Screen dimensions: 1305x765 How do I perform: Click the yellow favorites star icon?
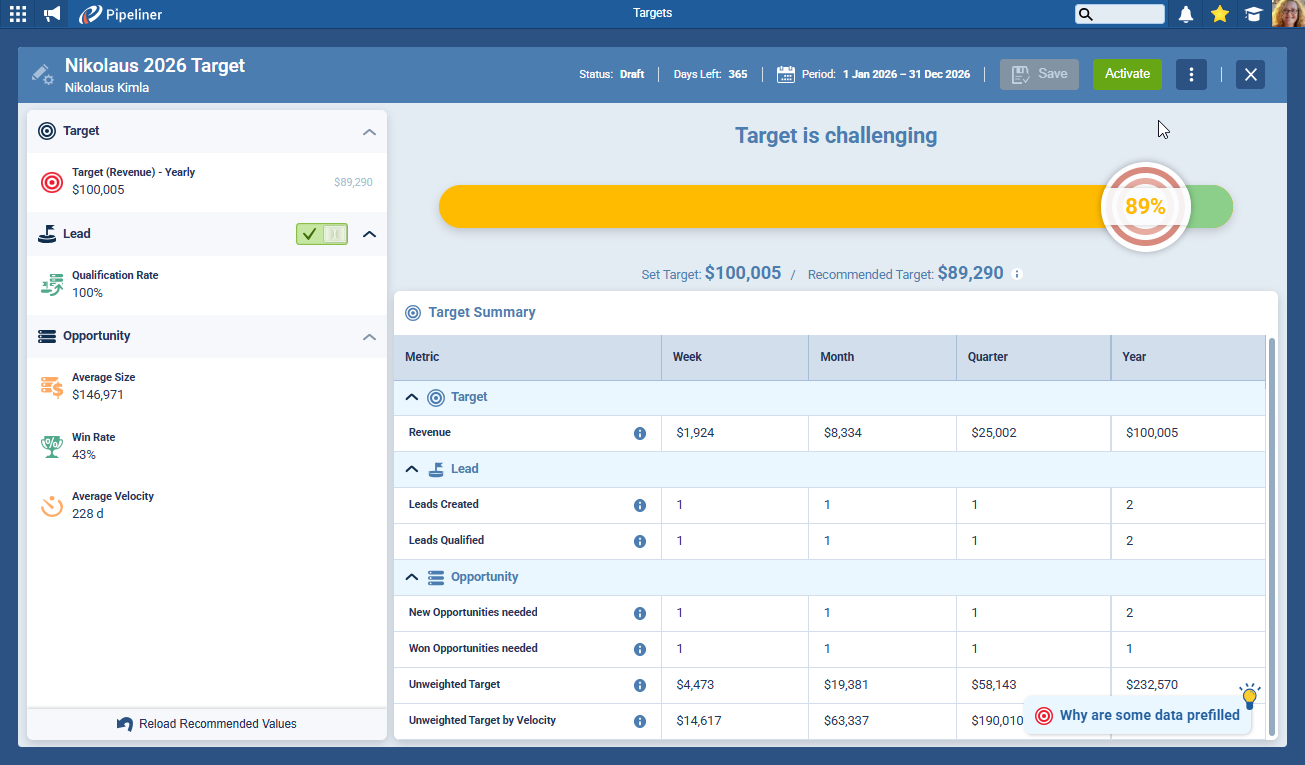pos(1219,14)
